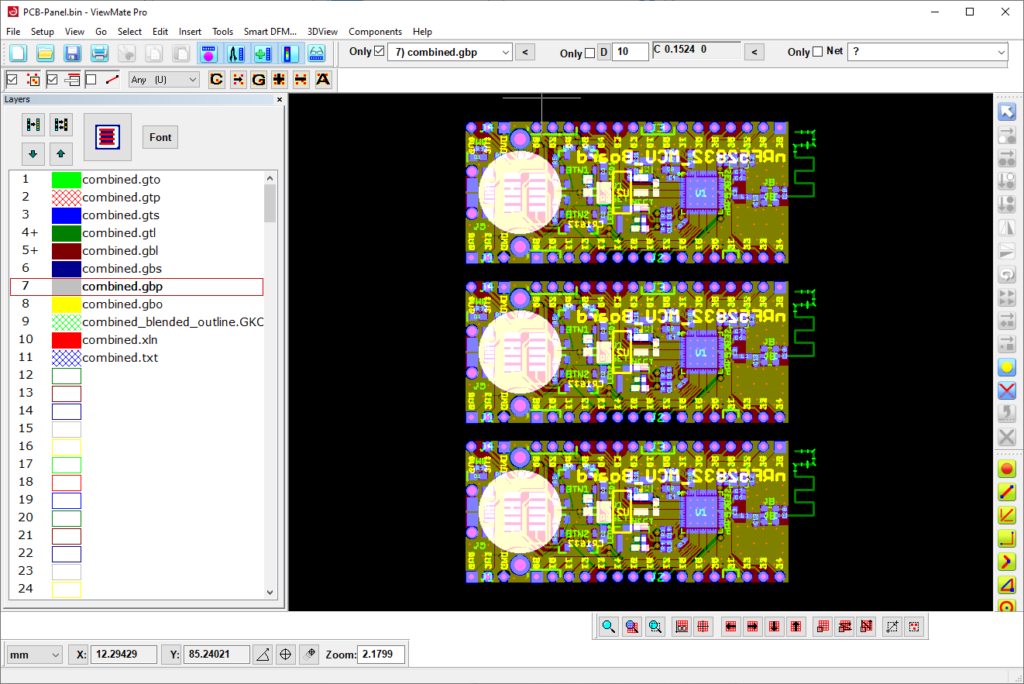Toggle the first selection filter checkbox

click(x=12, y=80)
